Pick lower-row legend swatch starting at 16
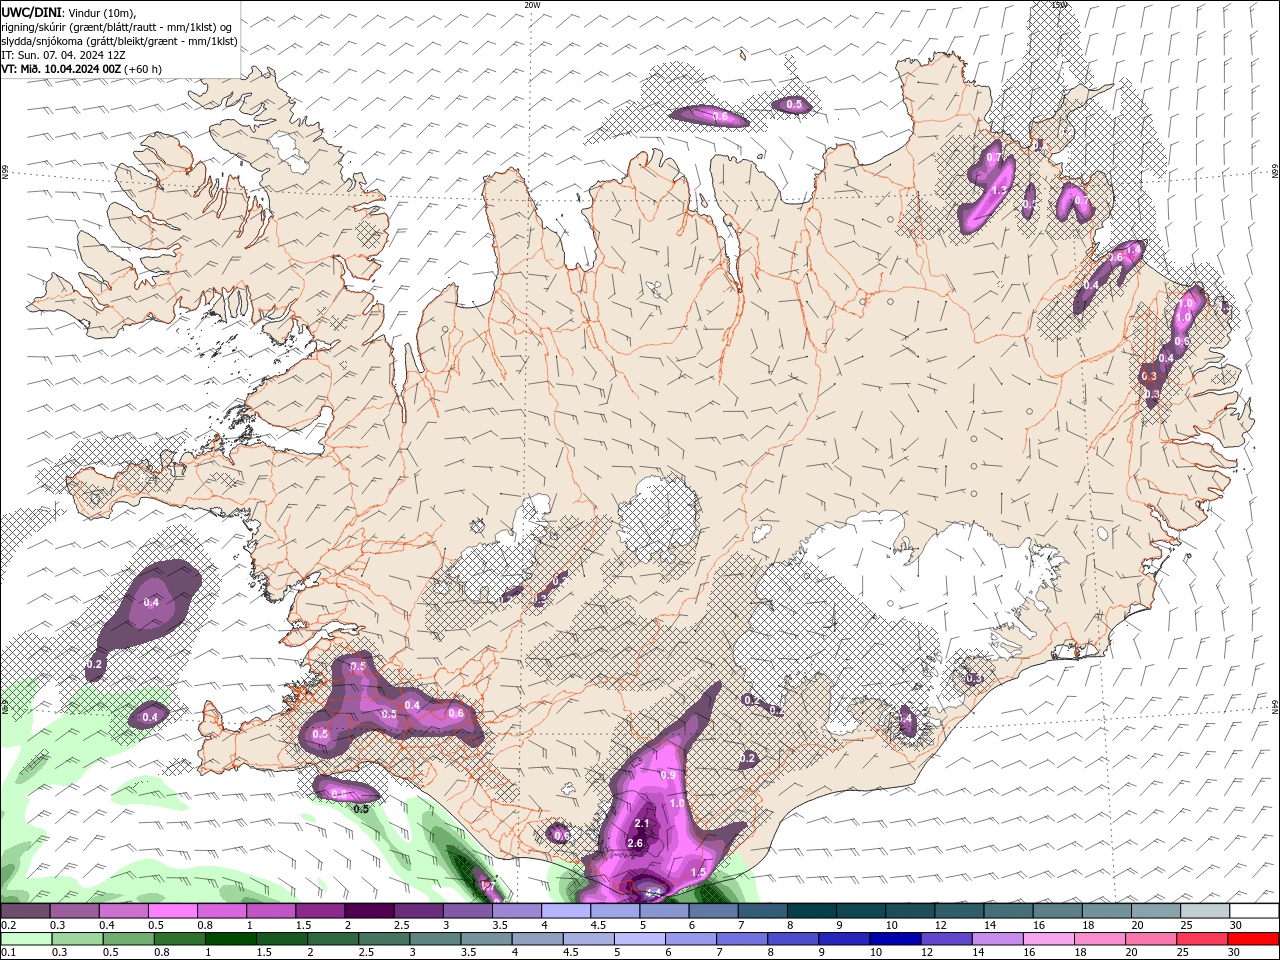The image size is (1280, 960). pyautogui.click(x=1049, y=939)
